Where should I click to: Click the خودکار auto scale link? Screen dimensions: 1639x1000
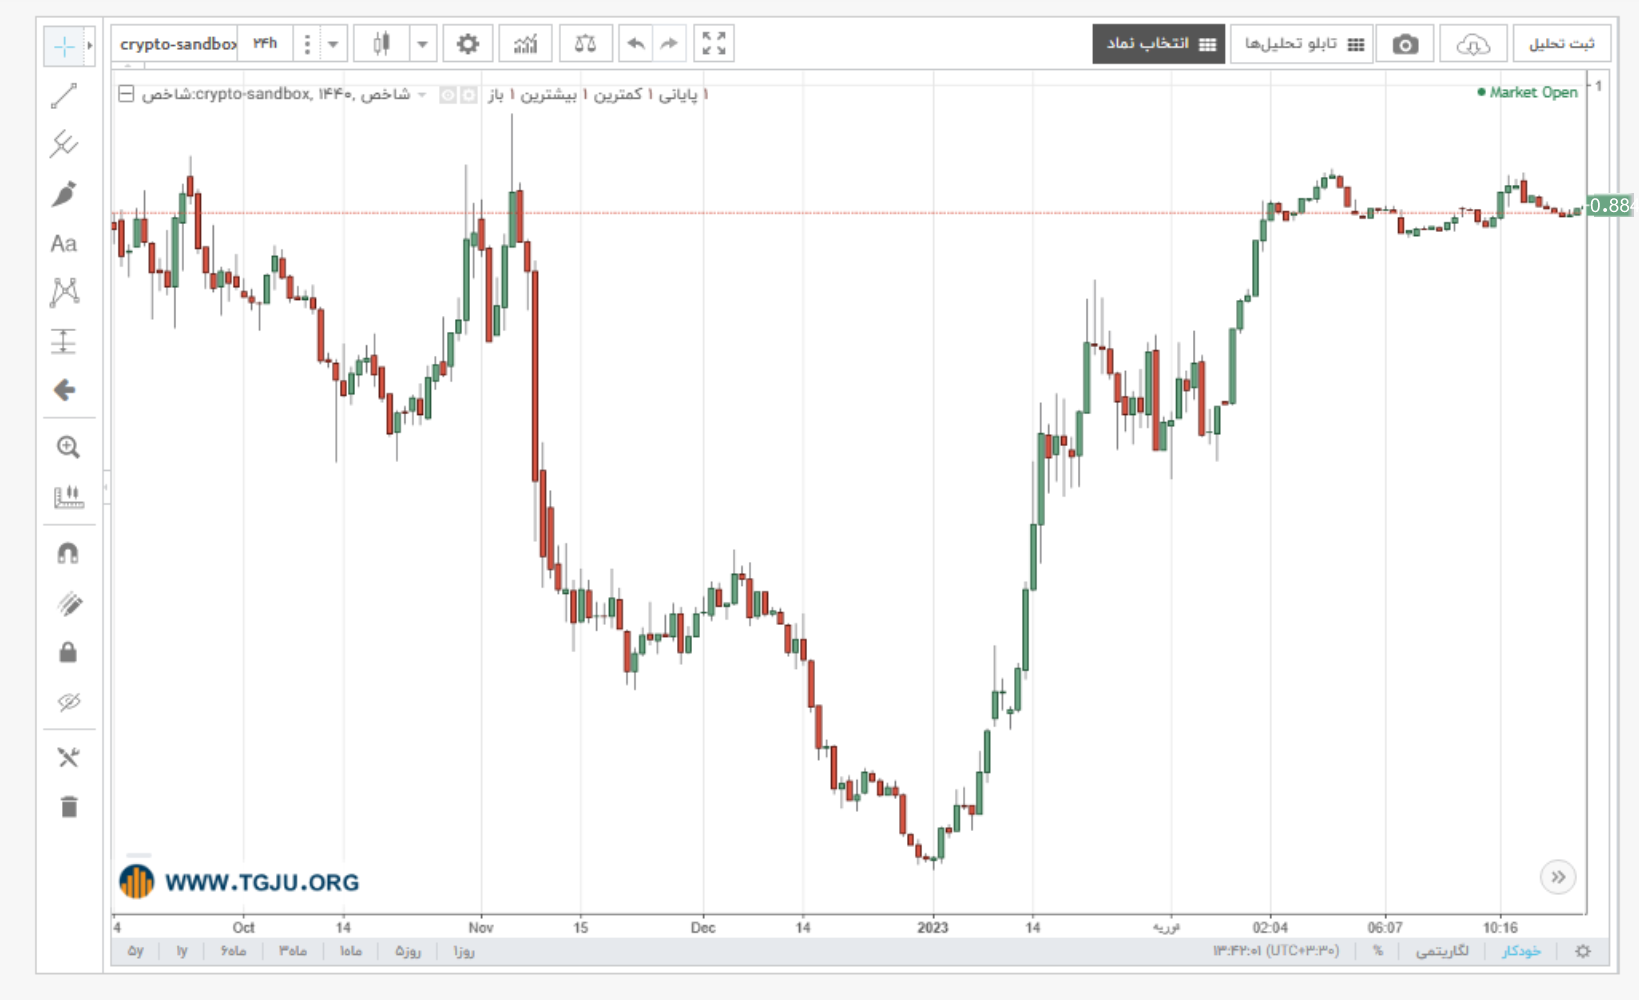click(x=1521, y=951)
